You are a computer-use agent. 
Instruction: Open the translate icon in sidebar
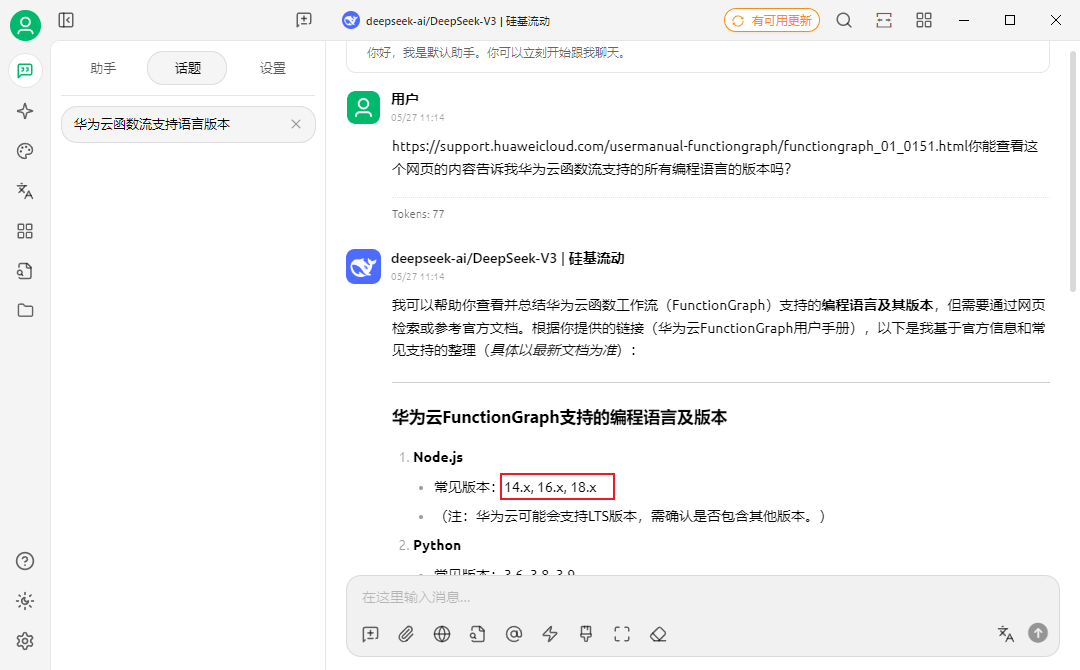tap(25, 191)
